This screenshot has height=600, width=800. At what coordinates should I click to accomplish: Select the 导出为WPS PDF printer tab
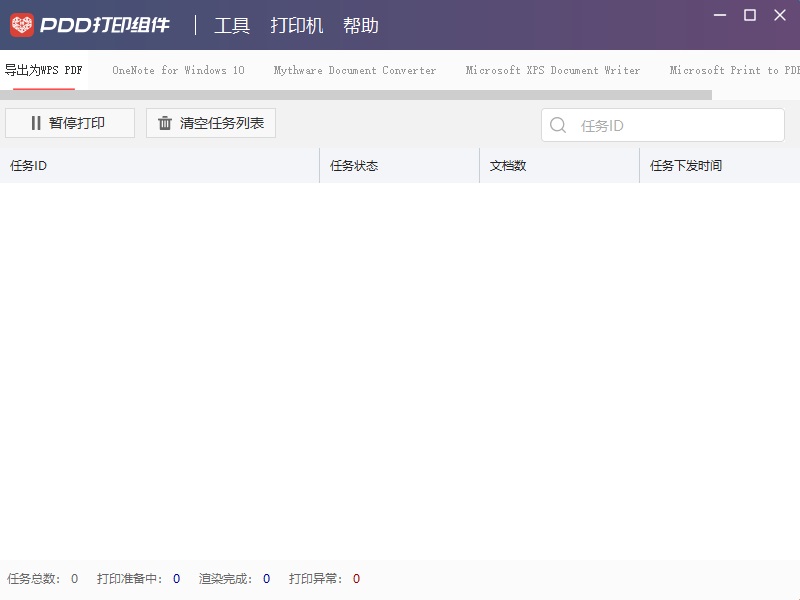tap(43, 70)
